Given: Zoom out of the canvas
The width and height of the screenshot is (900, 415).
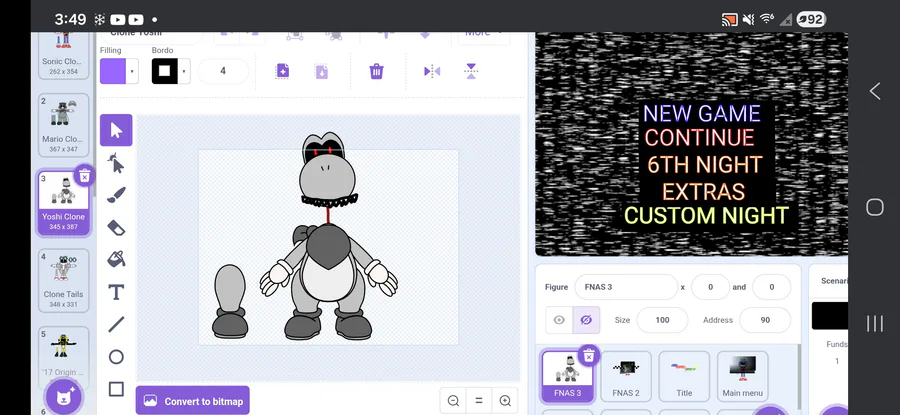Looking at the screenshot, I should (x=453, y=401).
